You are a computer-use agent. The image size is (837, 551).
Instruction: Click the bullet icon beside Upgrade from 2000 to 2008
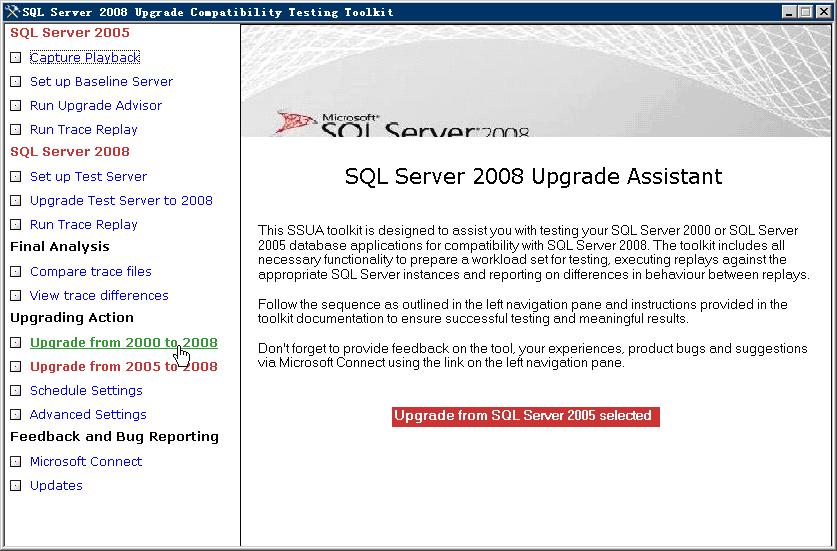[x=16, y=343]
